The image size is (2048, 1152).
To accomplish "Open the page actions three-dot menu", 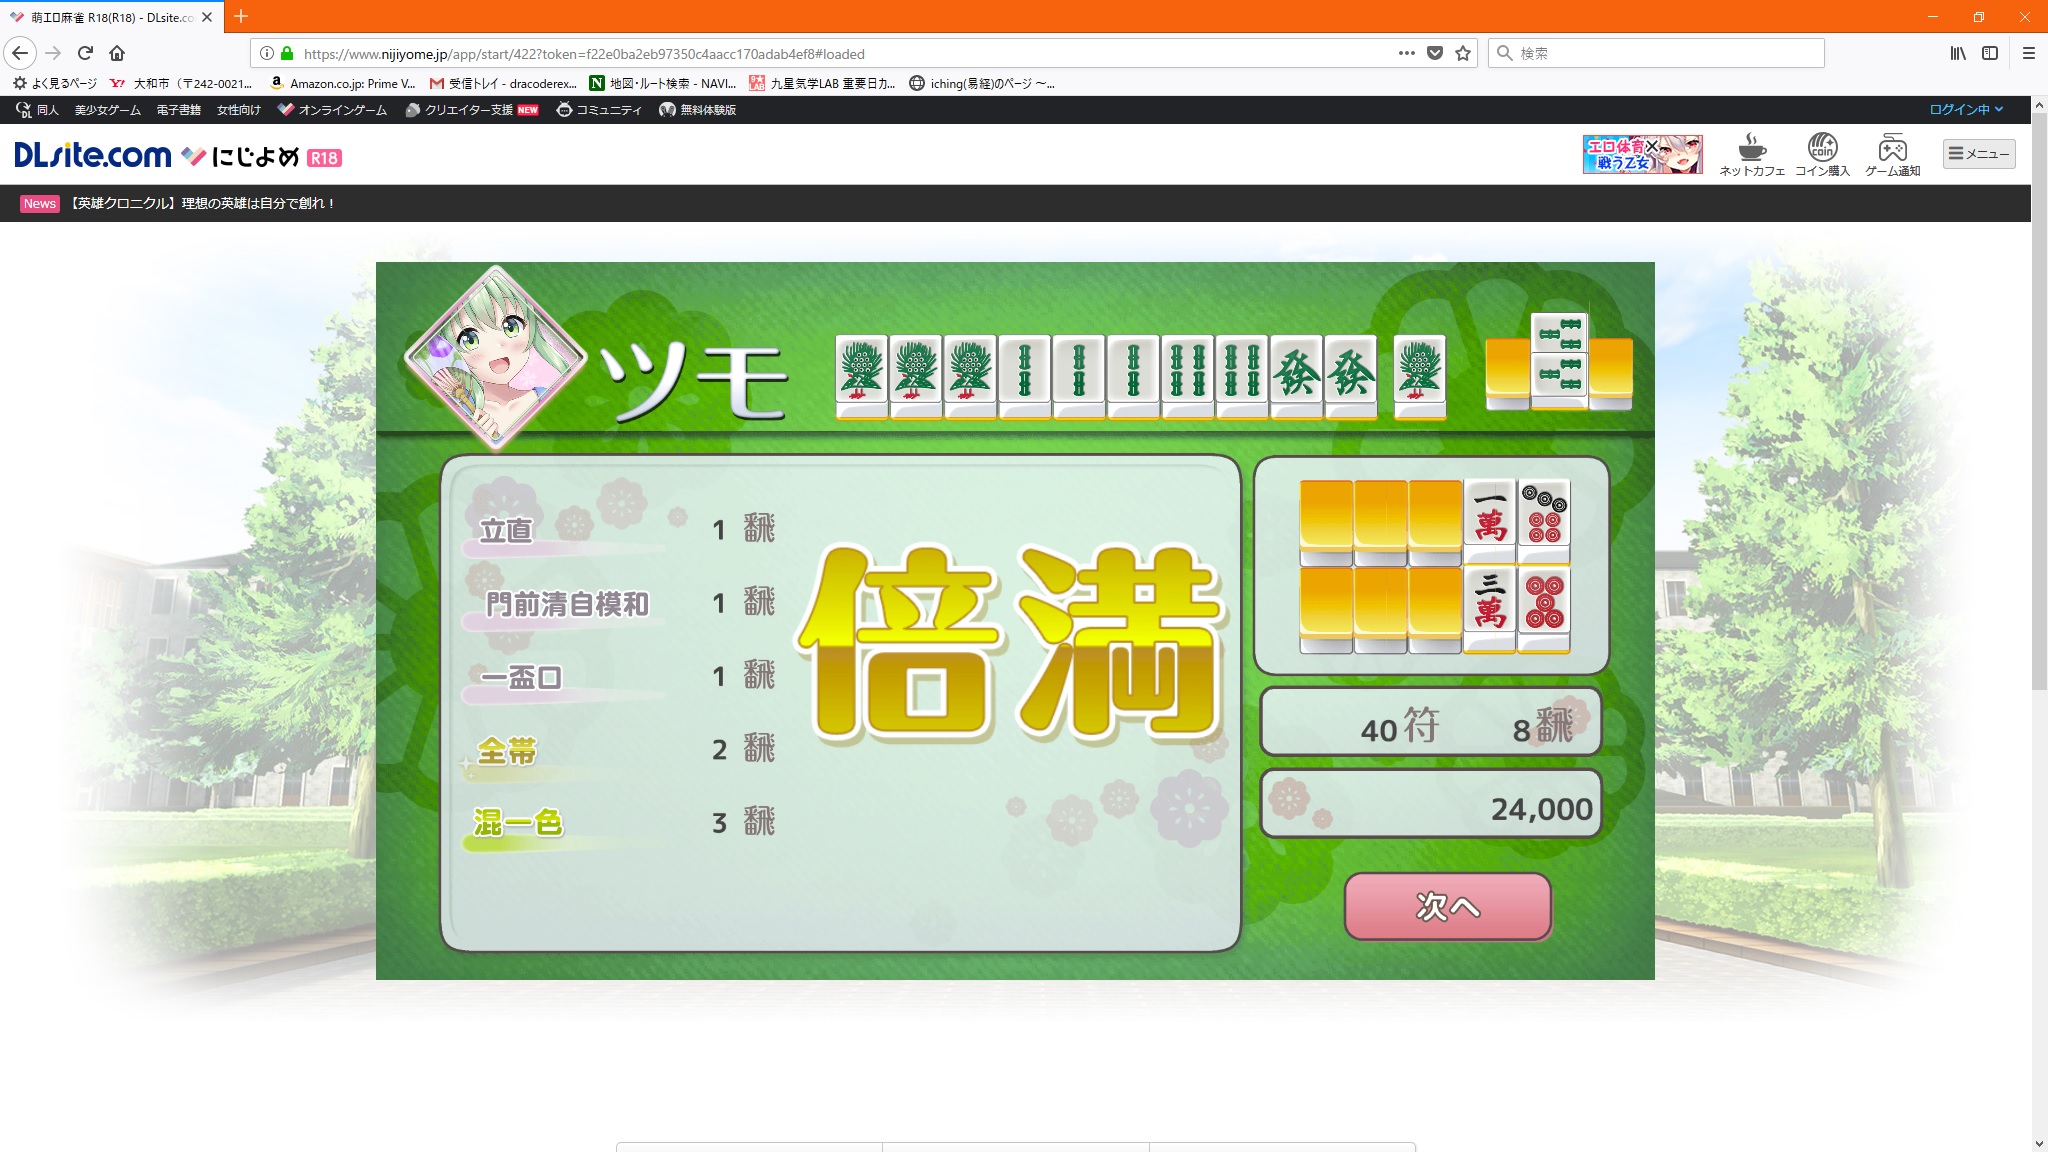I will 1406,53.
